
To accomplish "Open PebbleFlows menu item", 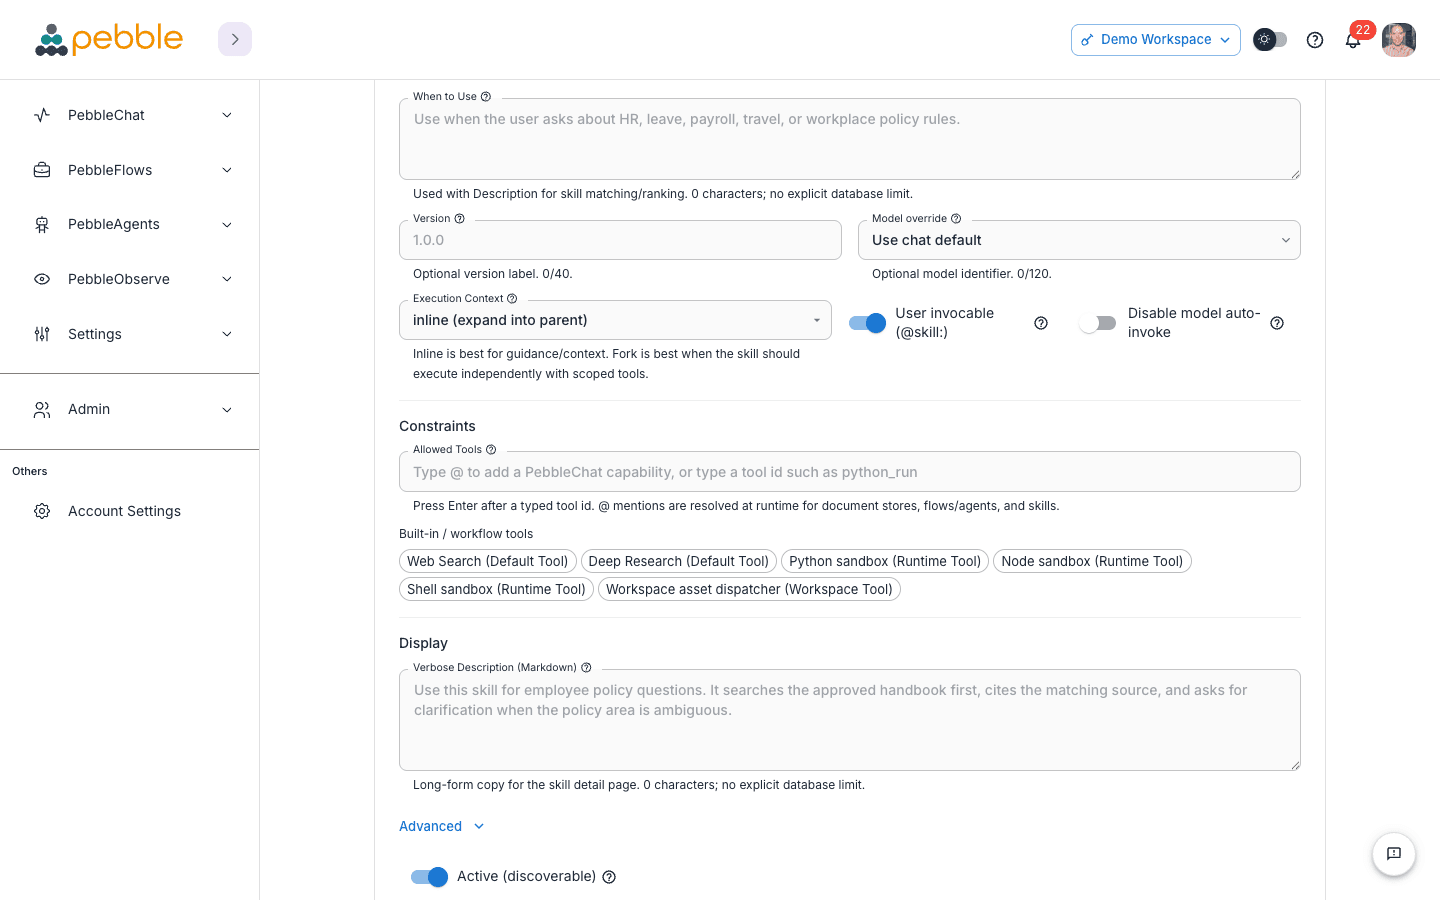I will pos(130,170).
